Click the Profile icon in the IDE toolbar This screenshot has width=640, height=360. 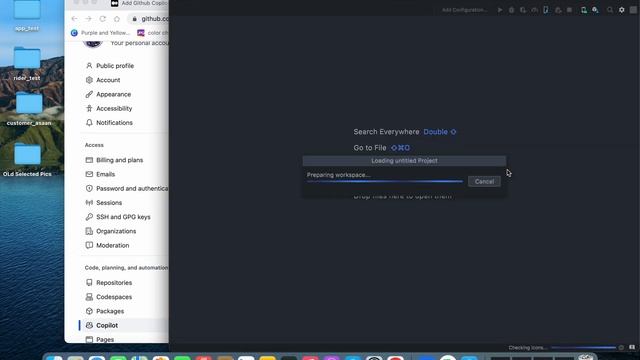534,10
